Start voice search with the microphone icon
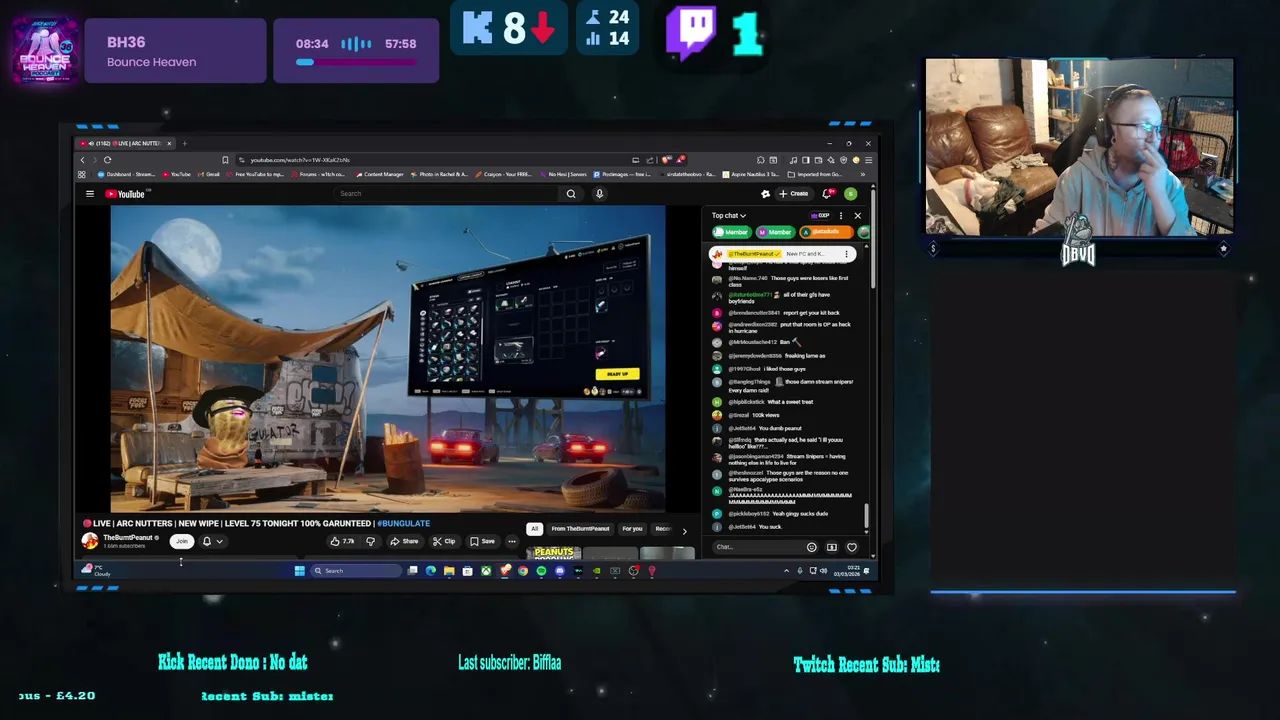Screen dimensions: 1280x720 click(599, 194)
